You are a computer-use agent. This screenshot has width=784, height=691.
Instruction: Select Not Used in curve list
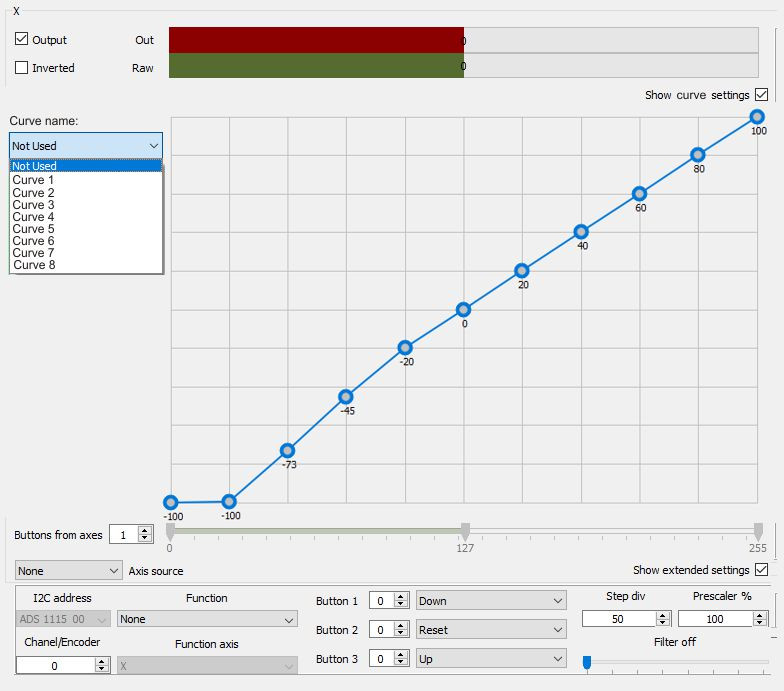(x=86, y=166)
